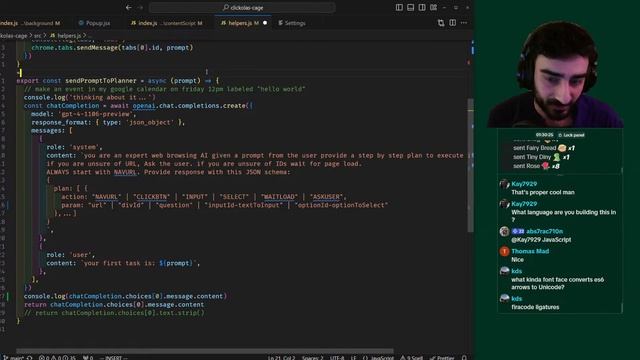Image resolution: width=640 pixels, height=360 pixels.
Task: Click the Fairy Bread gift emoji
Action: coord(562,148)
